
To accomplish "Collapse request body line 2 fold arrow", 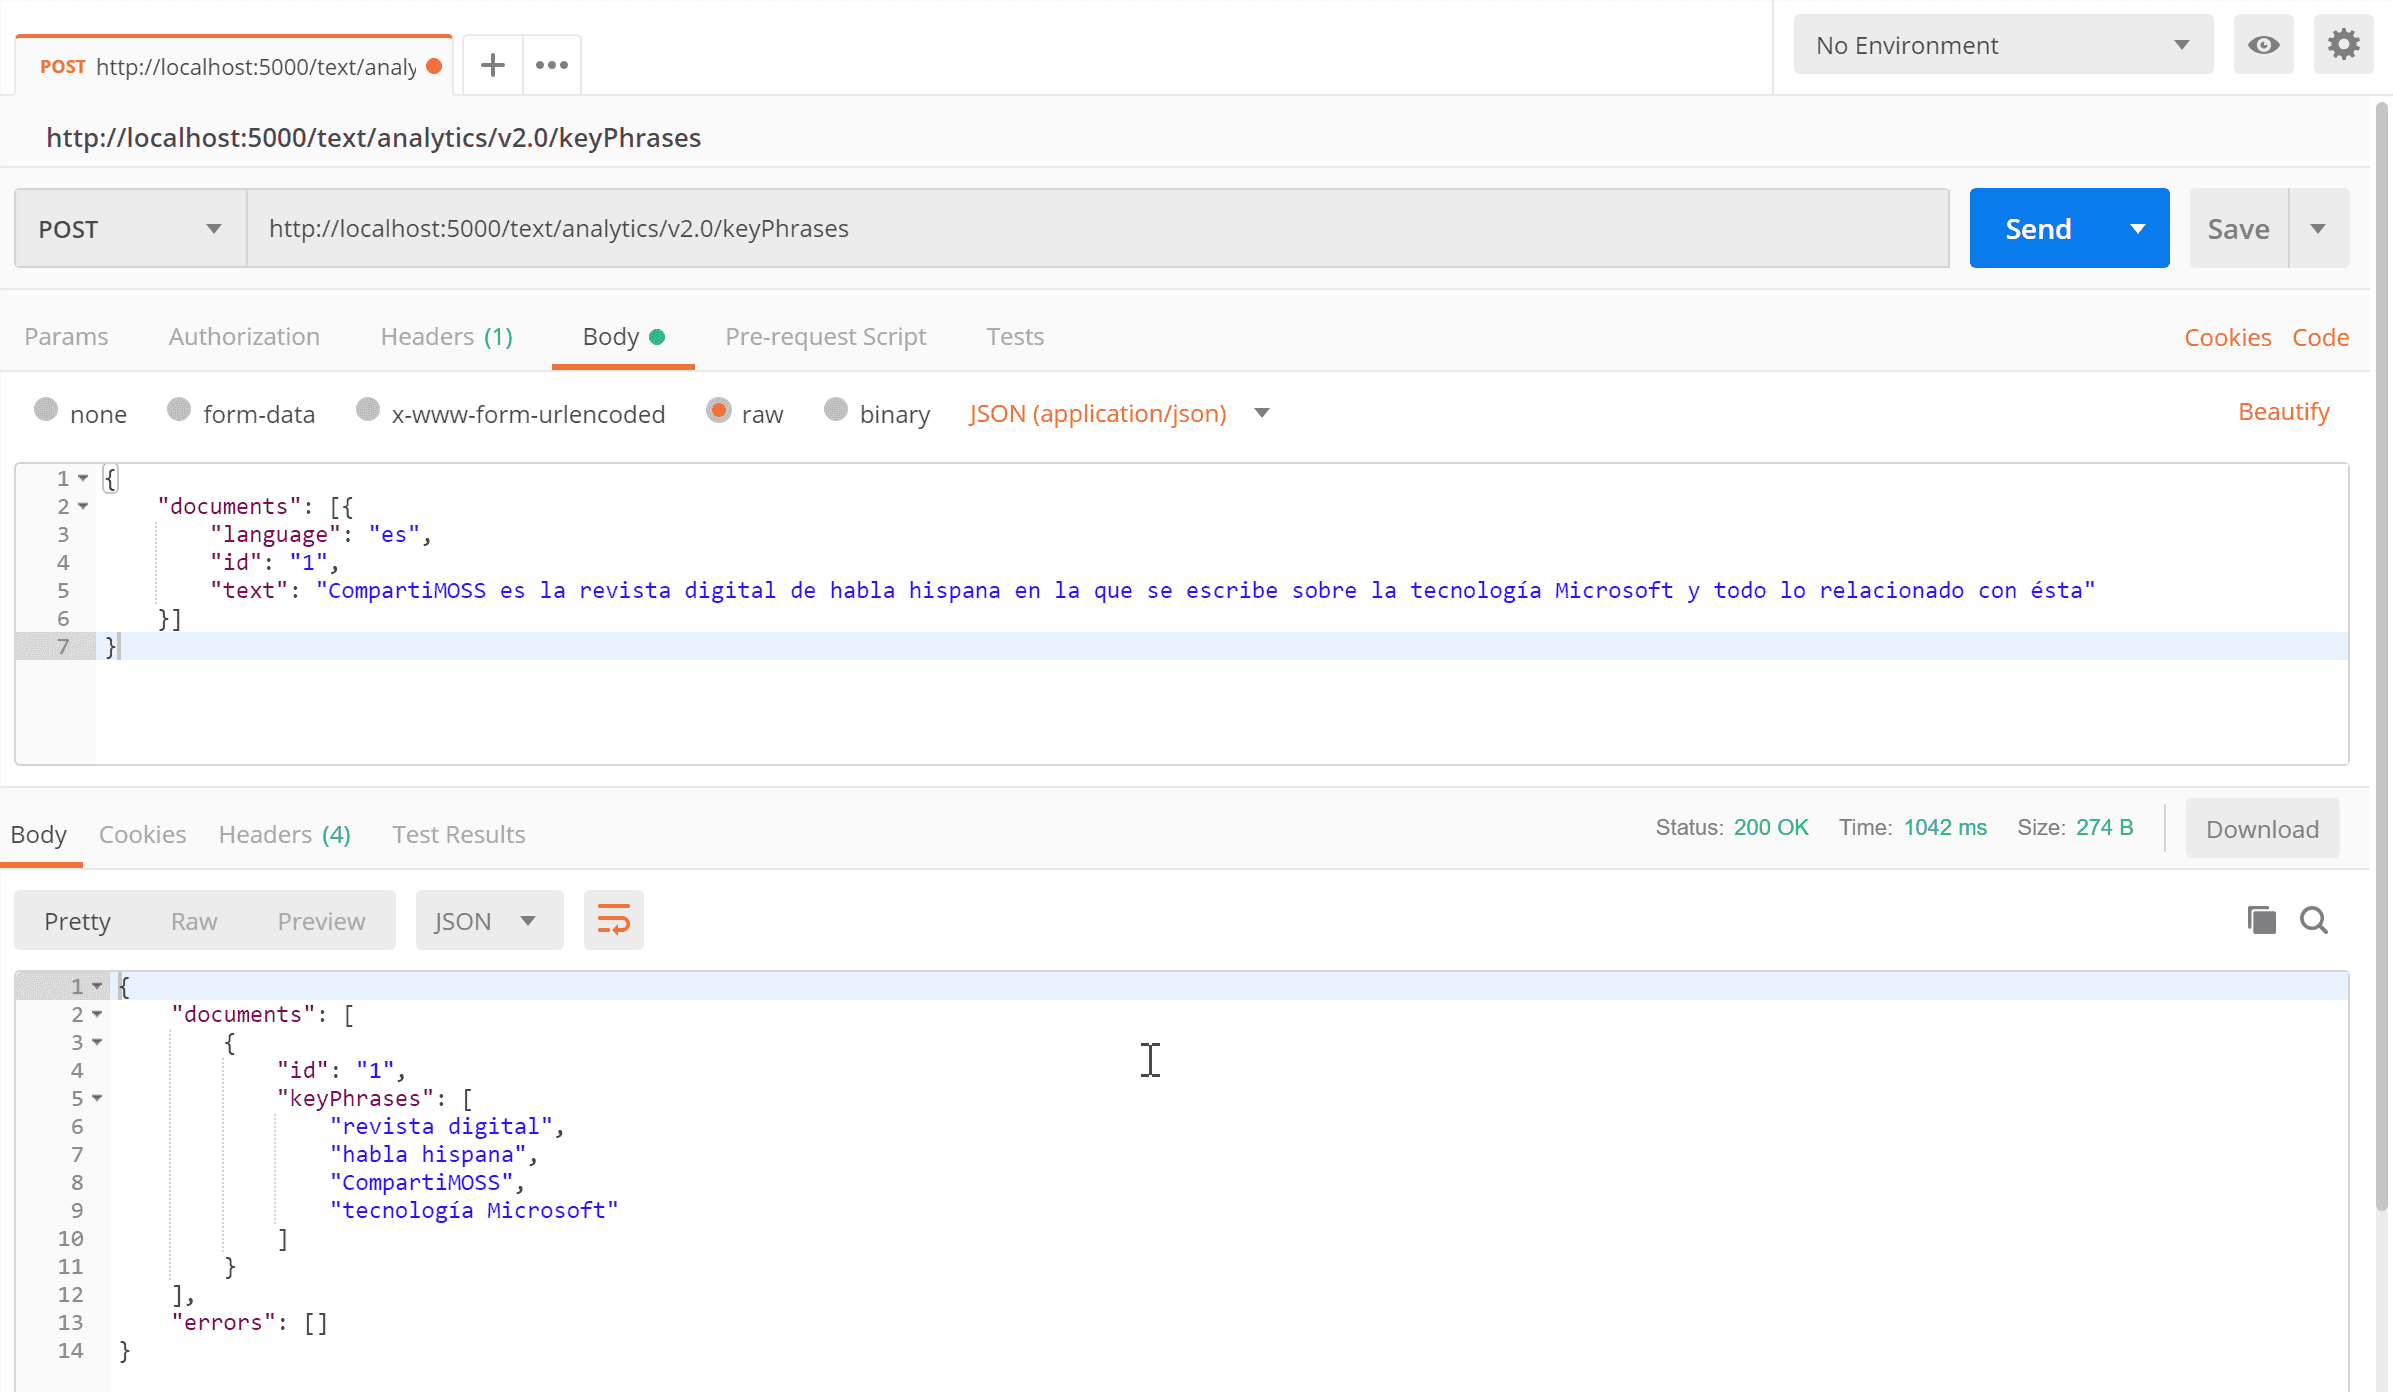I will pyautogui.click(x=84, y=506).
